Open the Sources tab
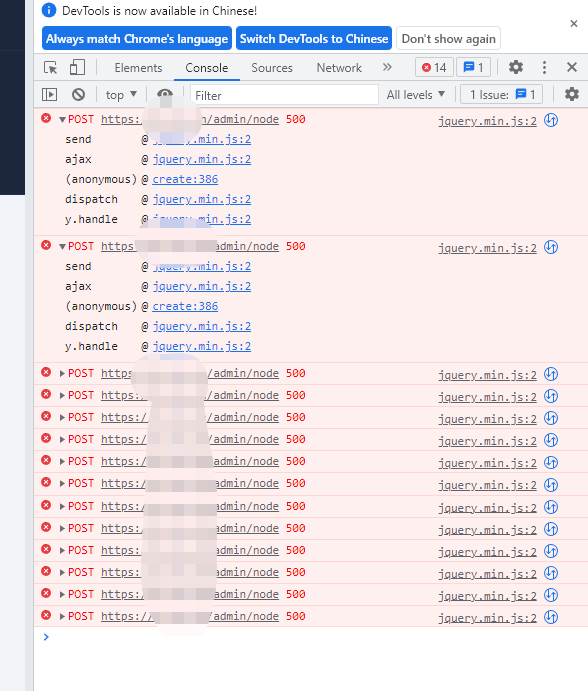 pyautogui.click(x=272, y=68)
